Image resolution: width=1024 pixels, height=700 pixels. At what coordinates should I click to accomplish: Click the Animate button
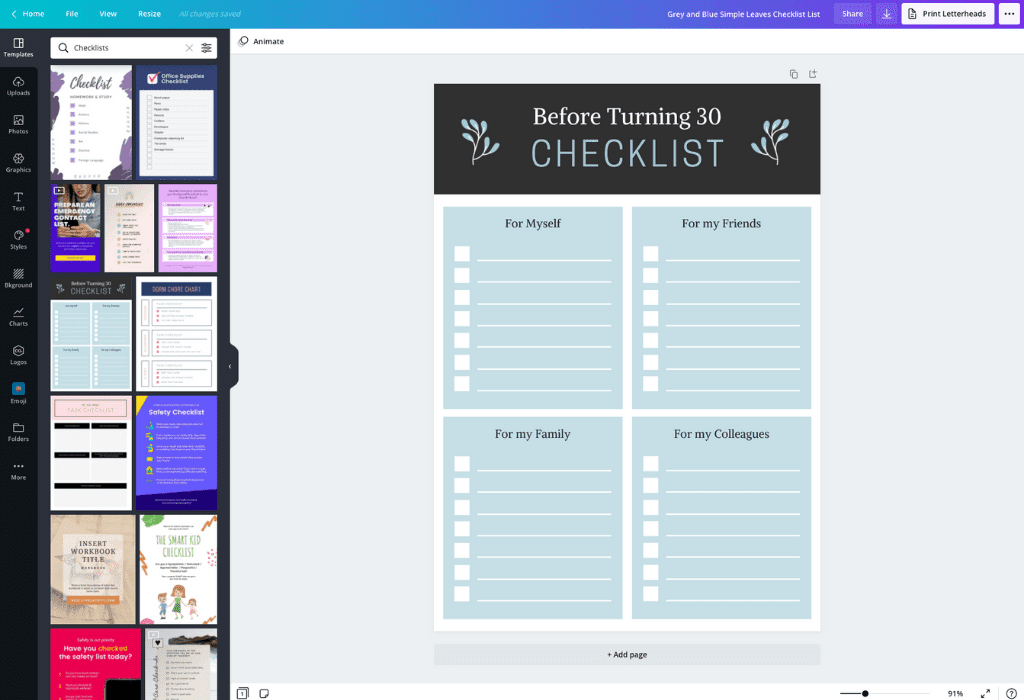pyautogui.click(x=261, y=41)
